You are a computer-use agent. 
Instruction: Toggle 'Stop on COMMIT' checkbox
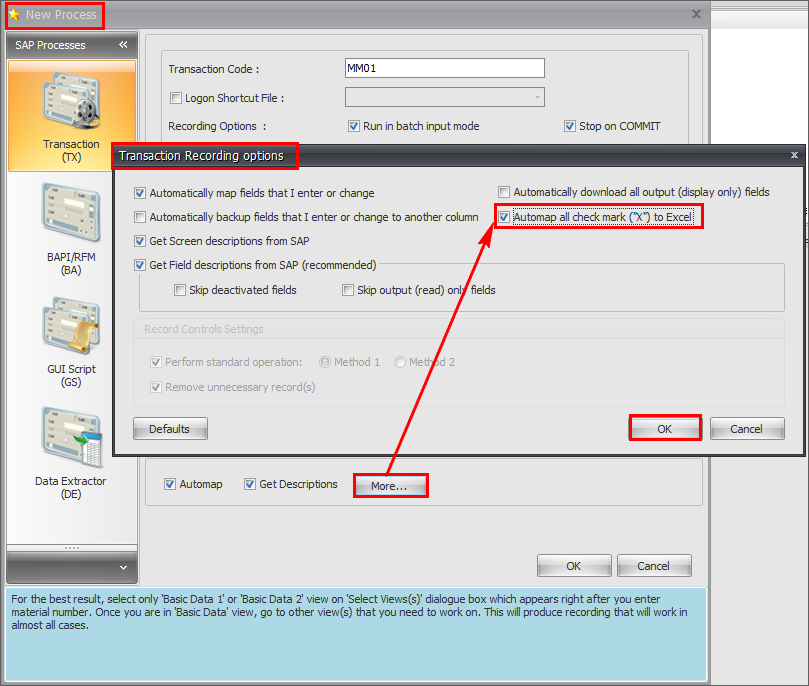pyautogui.click(x=570, y=126)
